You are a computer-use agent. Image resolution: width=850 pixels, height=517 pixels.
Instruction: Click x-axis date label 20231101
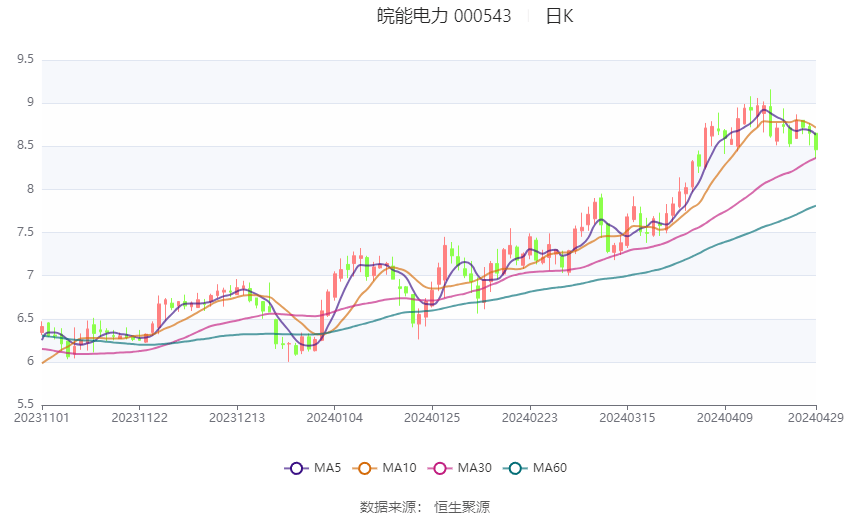42,418
